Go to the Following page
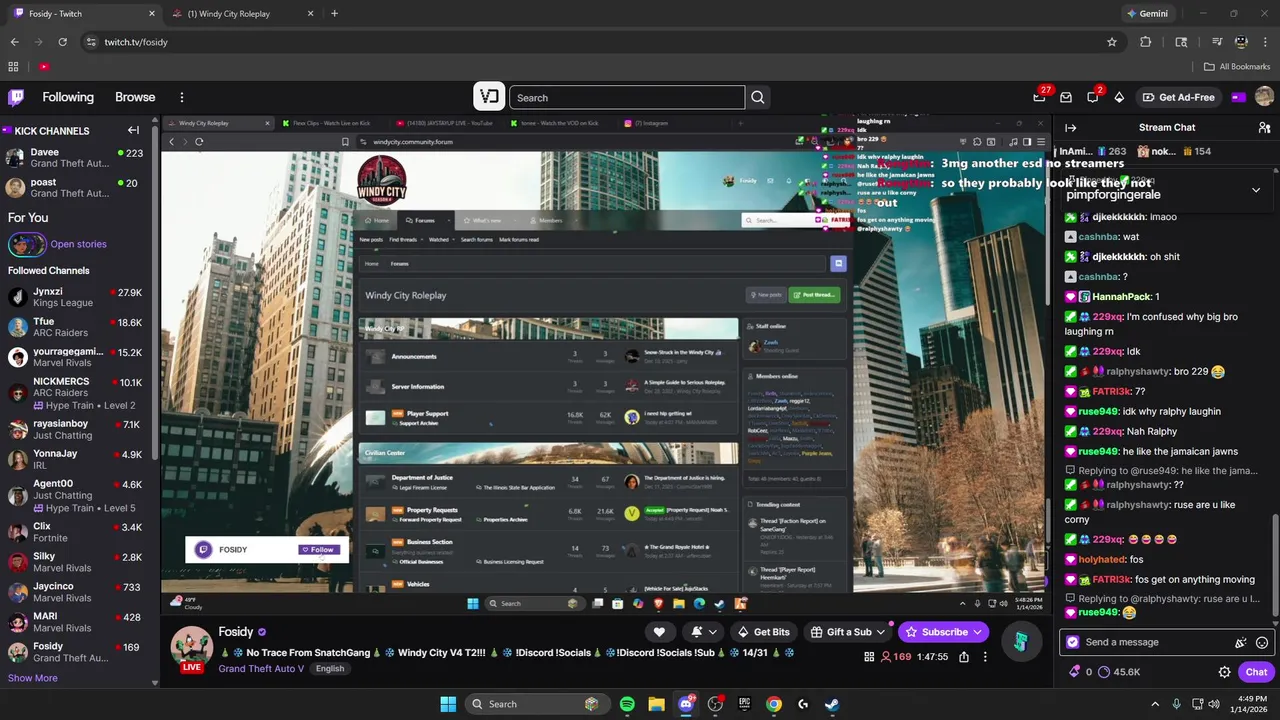Screen dimensions: 1280x720 pyautogui.click(x=68, y=97)
